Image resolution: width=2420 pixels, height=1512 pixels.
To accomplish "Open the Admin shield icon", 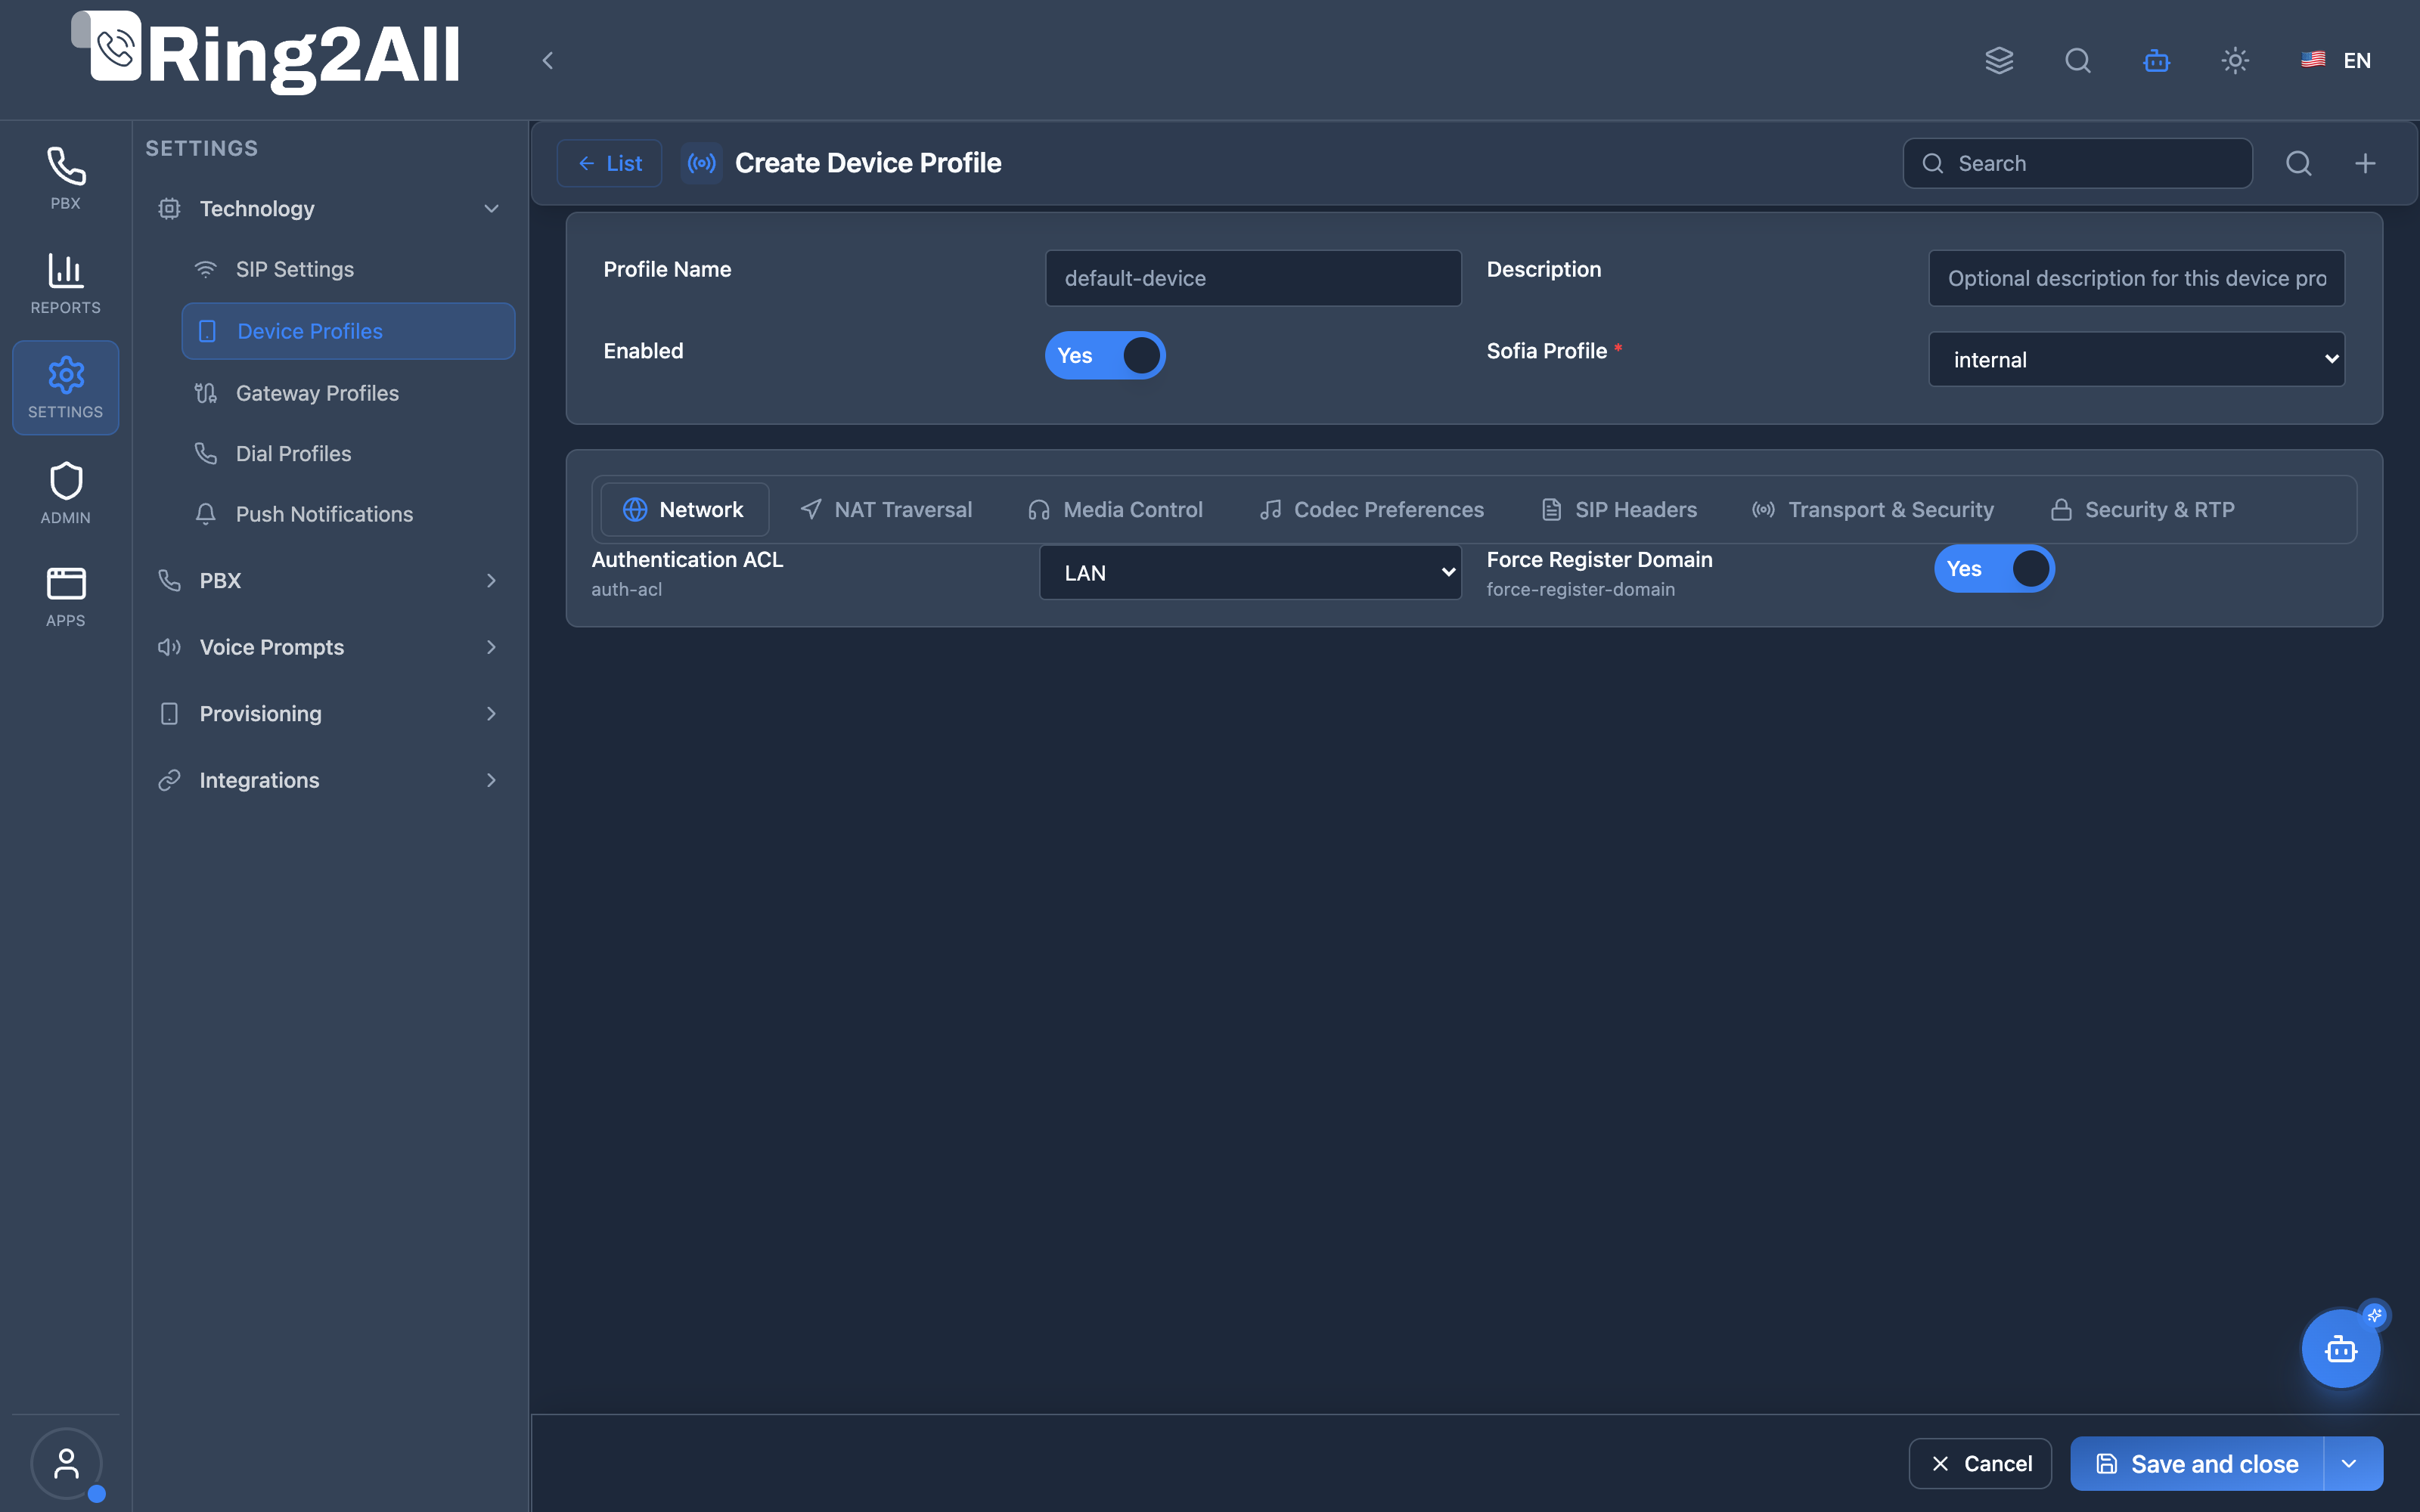I will 65,492.
